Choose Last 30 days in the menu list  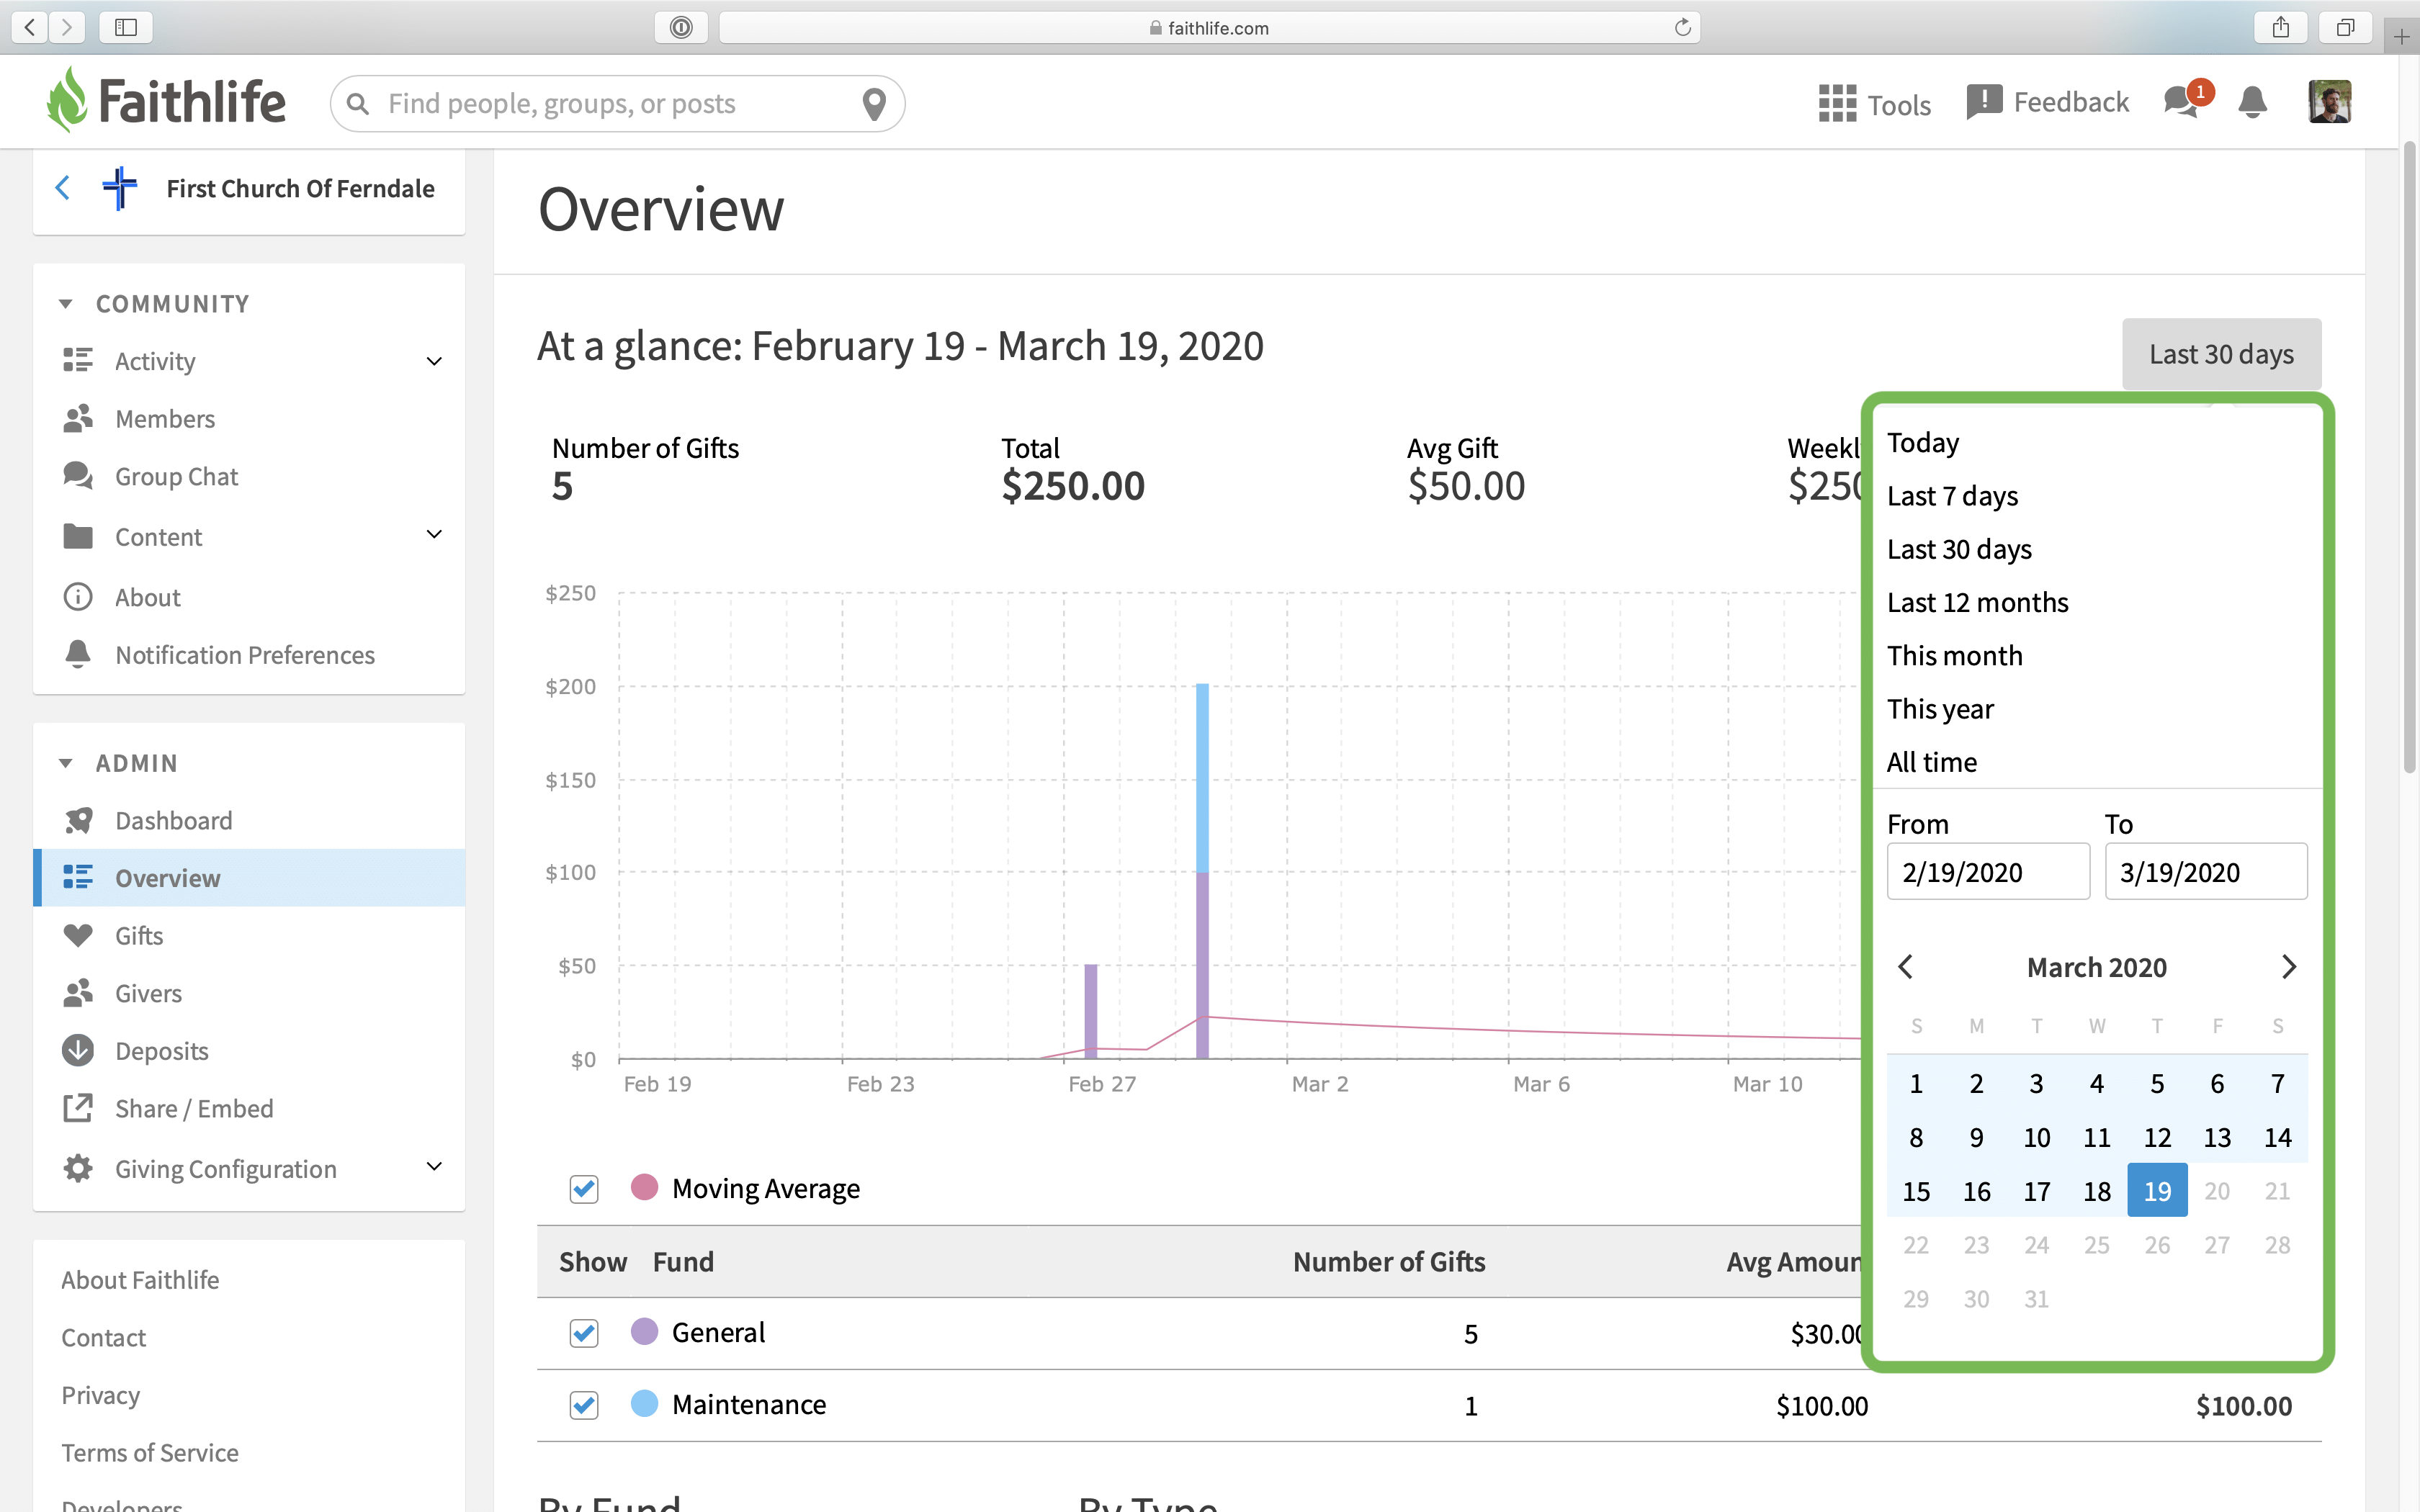[x=1959, y=549]
